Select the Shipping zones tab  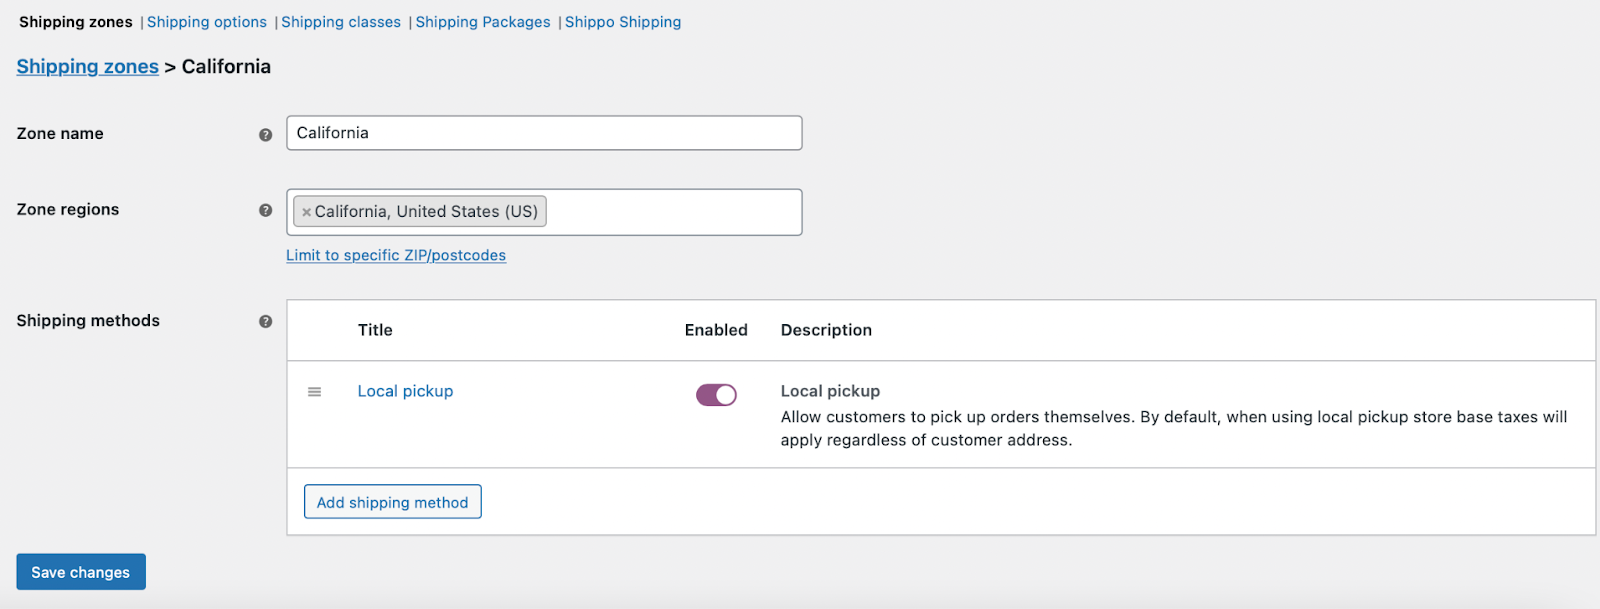[76, 22]
